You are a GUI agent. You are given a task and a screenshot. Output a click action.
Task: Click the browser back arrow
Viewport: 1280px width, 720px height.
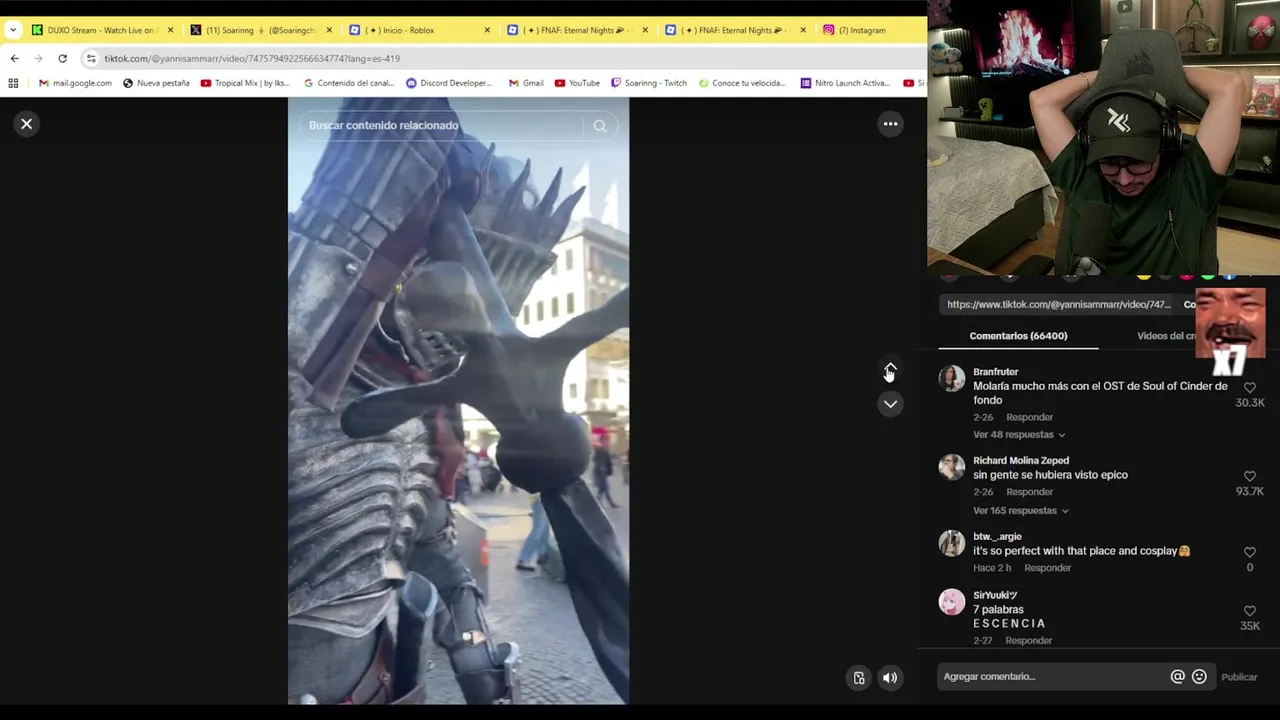tap(14, 59)
